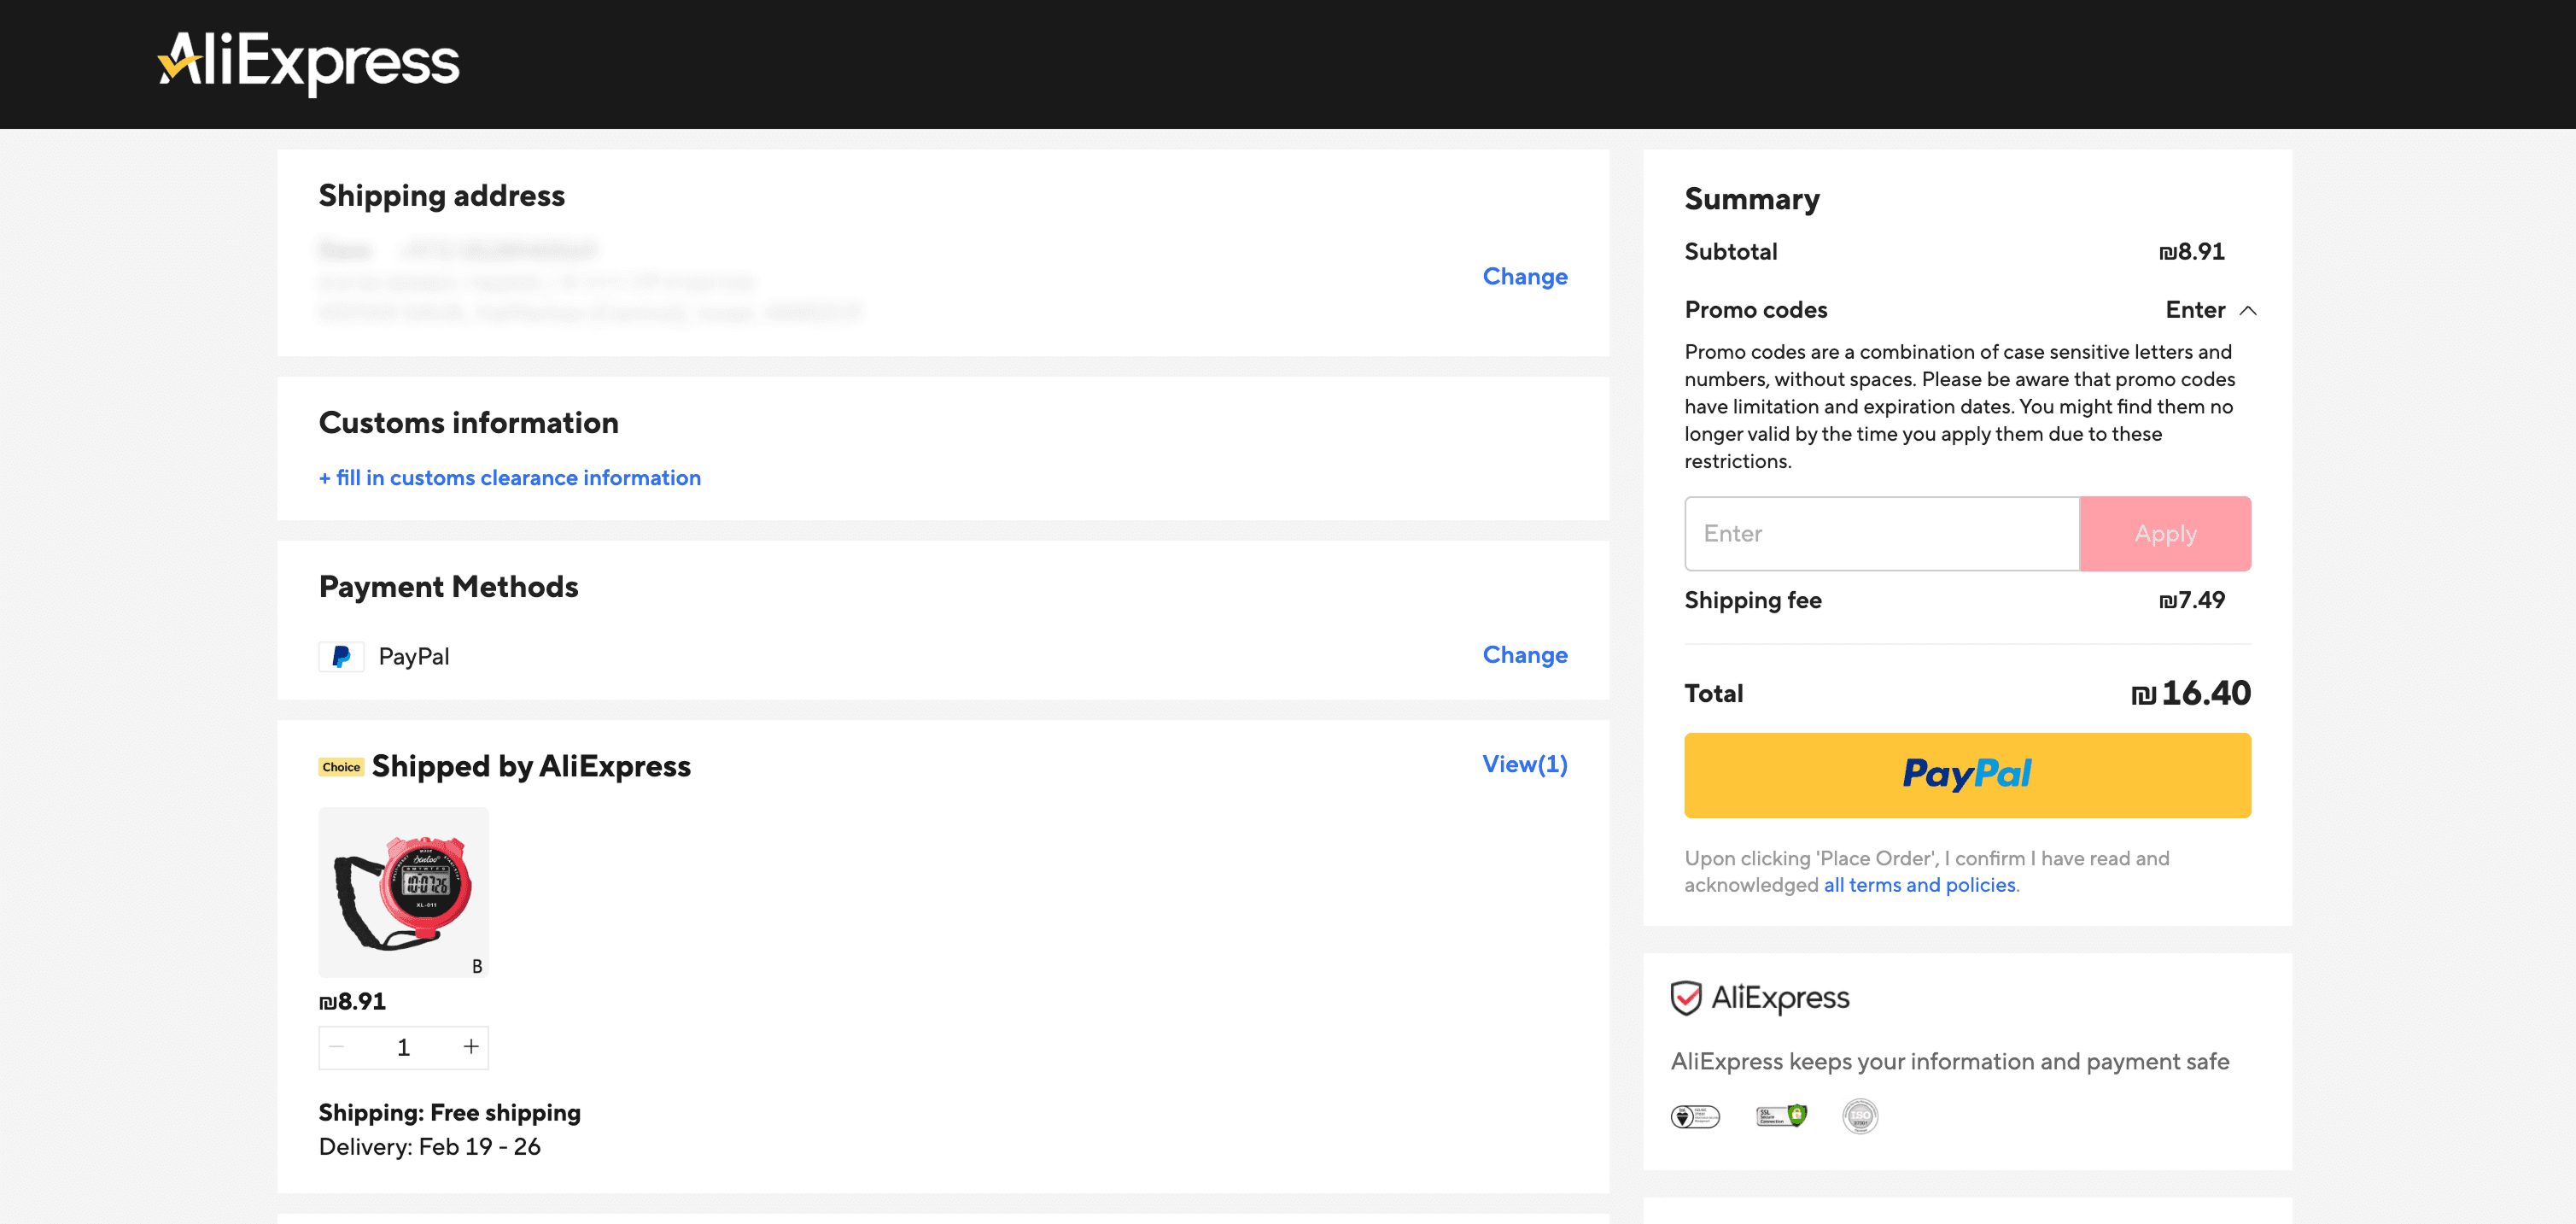Click the first payment security certificate badge

1695,1116
